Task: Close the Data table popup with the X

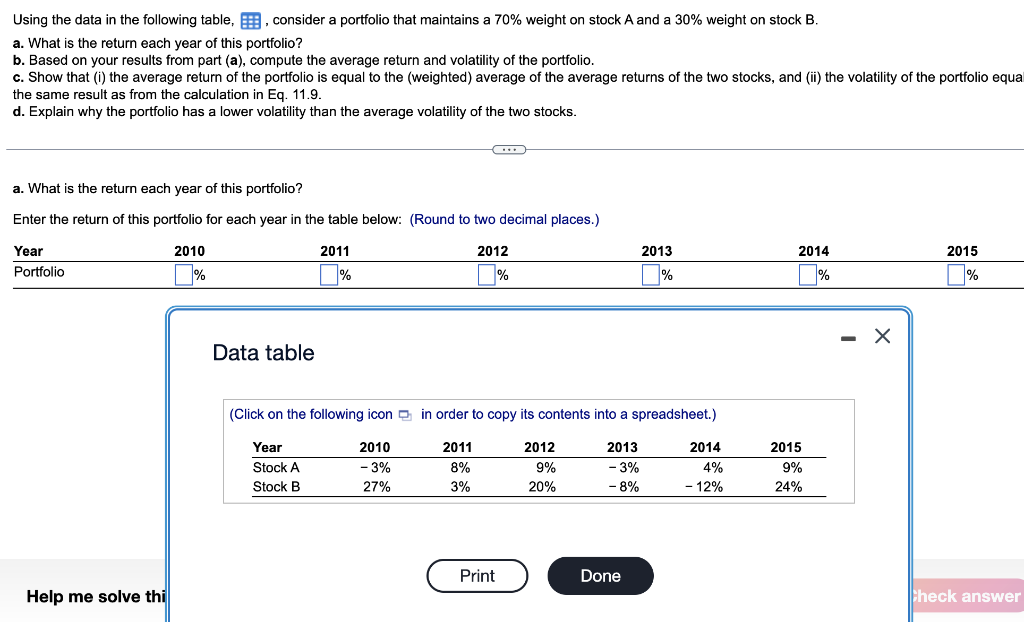Action: (882, 336)
